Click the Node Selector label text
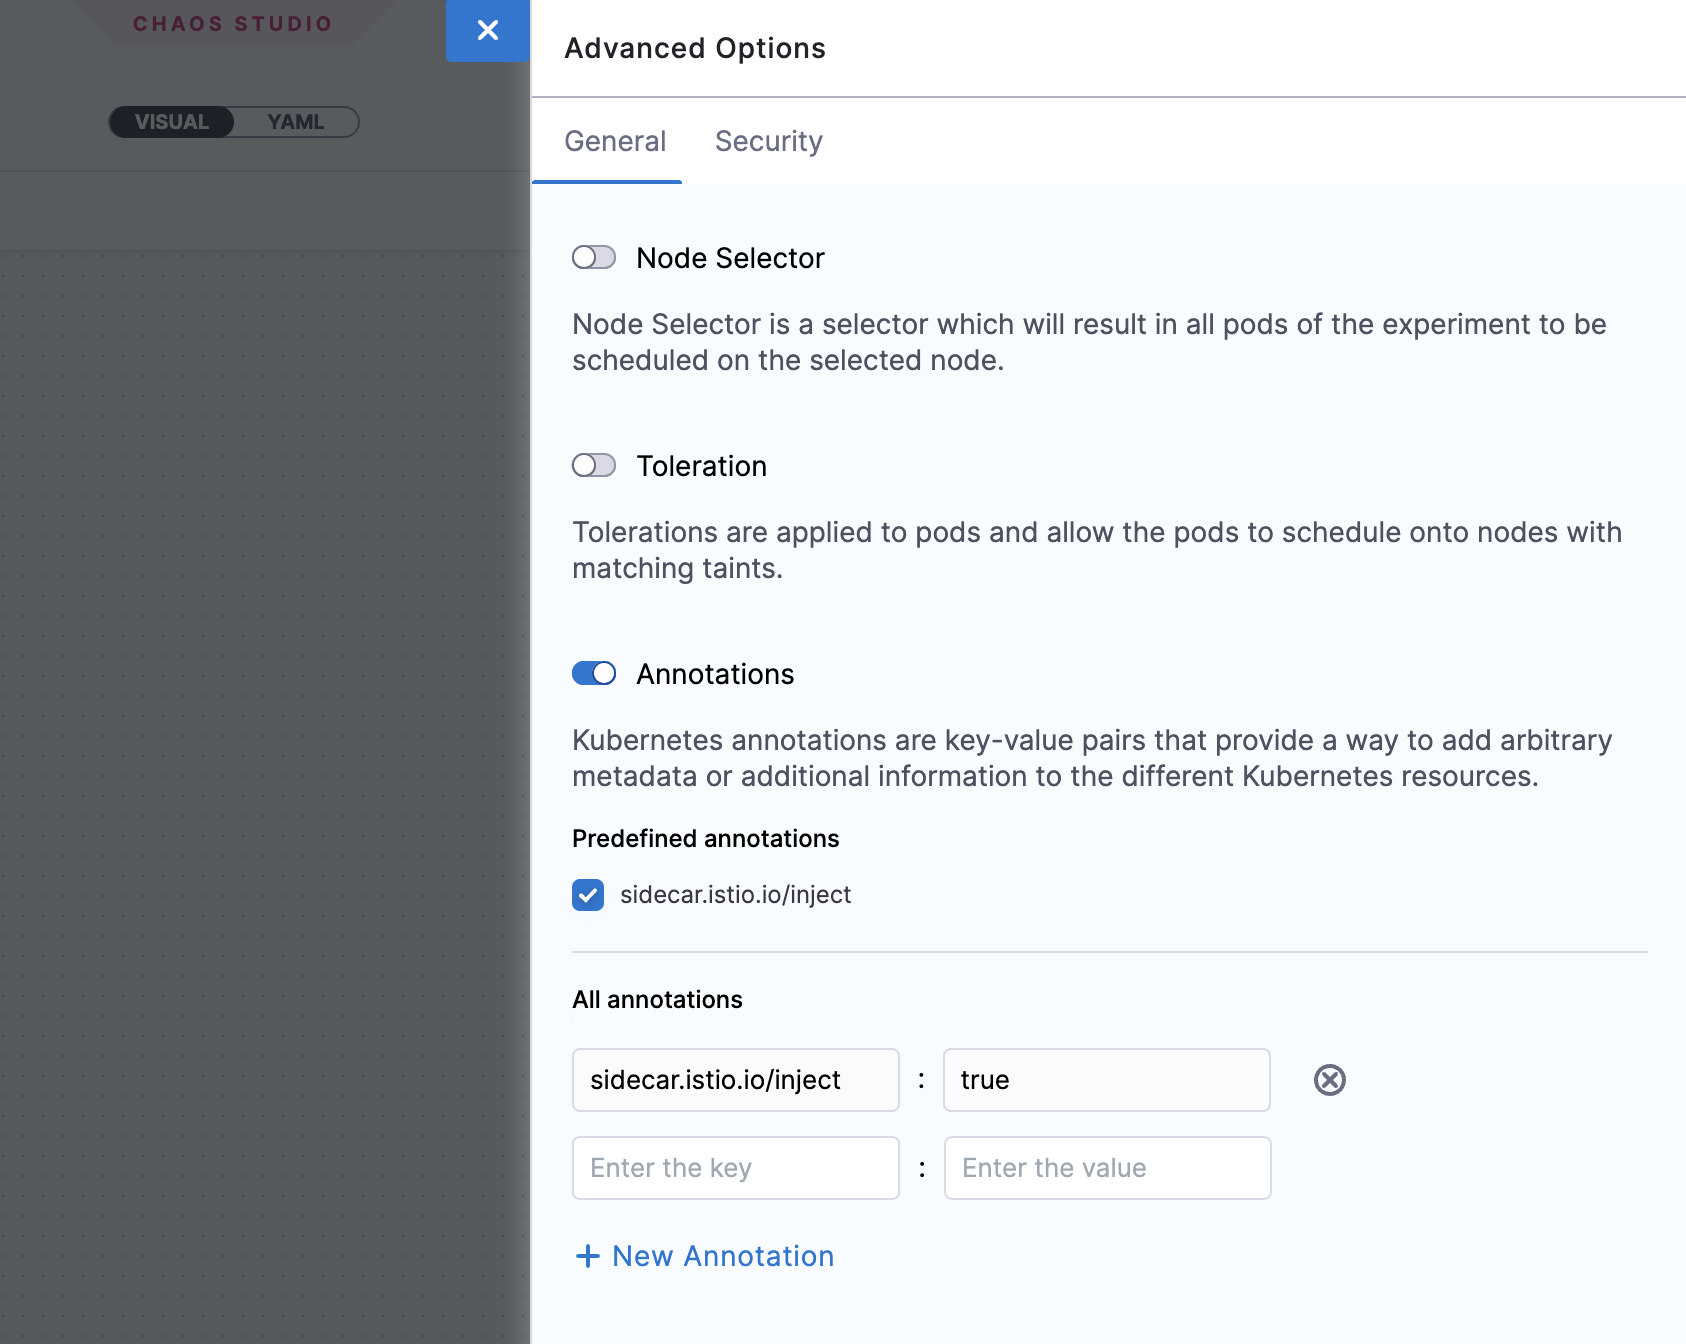 (730, 258)
